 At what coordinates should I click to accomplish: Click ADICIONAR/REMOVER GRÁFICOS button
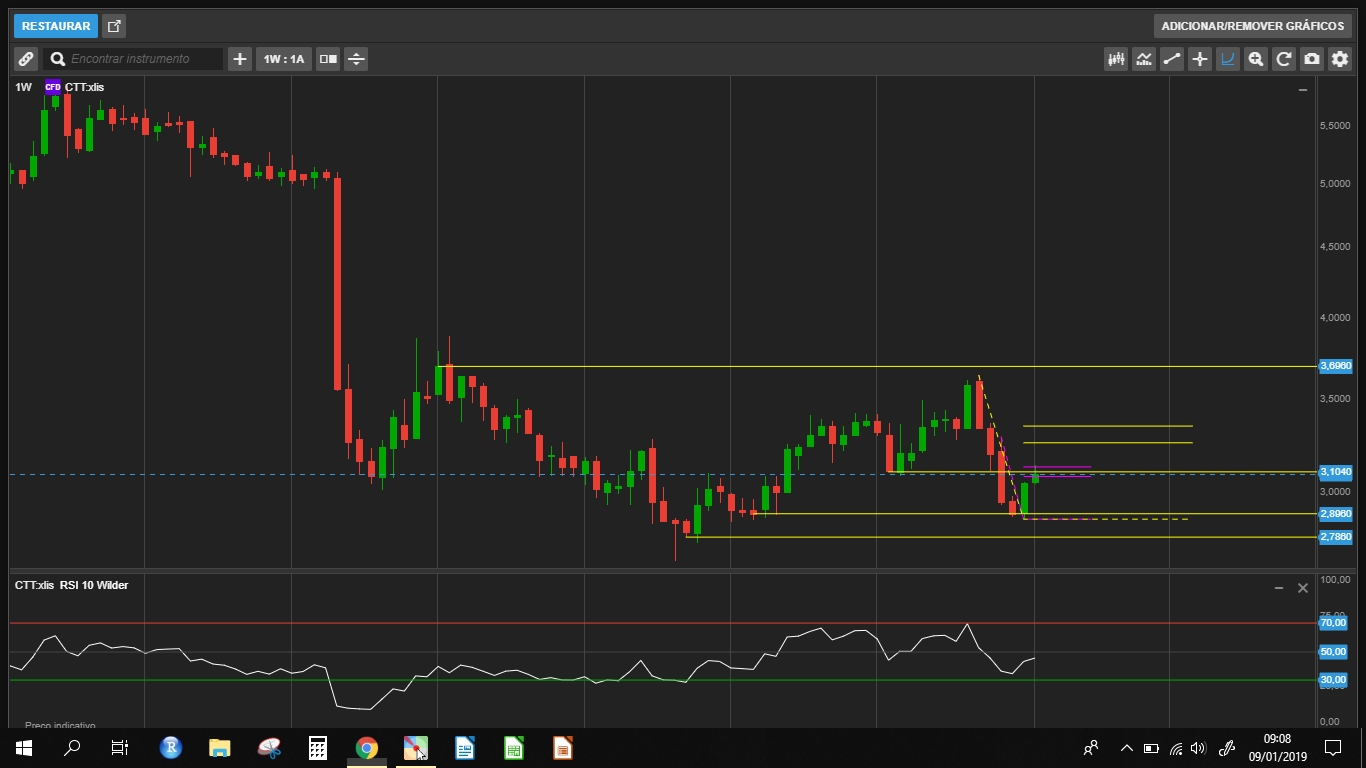(x=1253, y=26)
